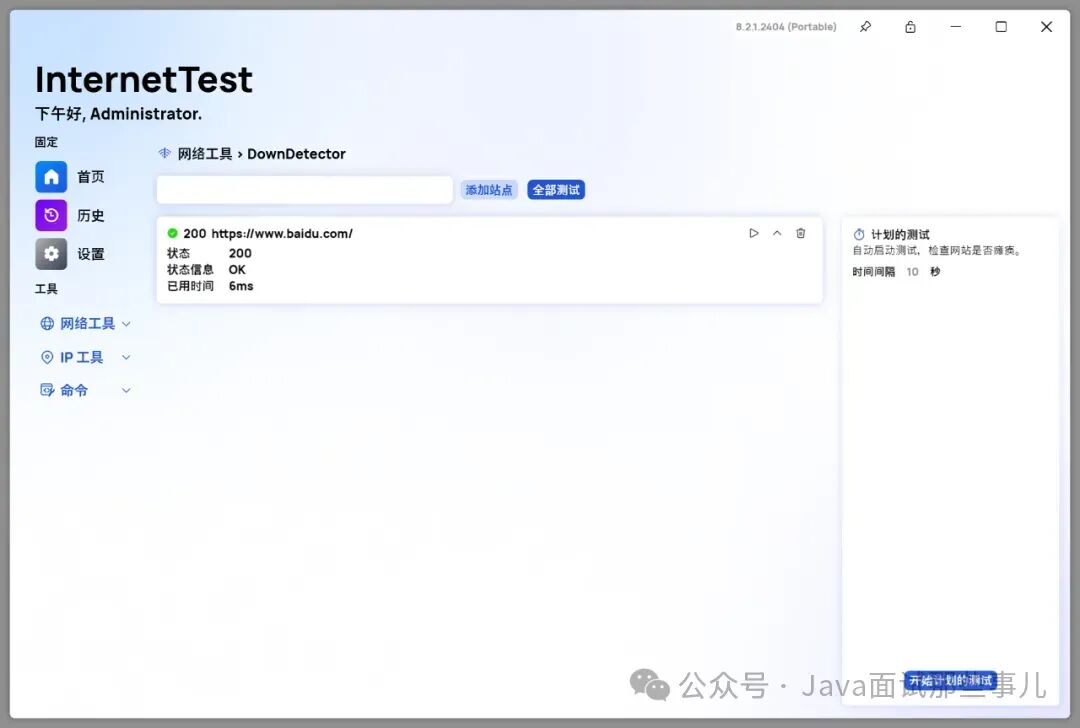Pin the window with the pin icon
Viewport: 1080px width, 728px height.
865,27
